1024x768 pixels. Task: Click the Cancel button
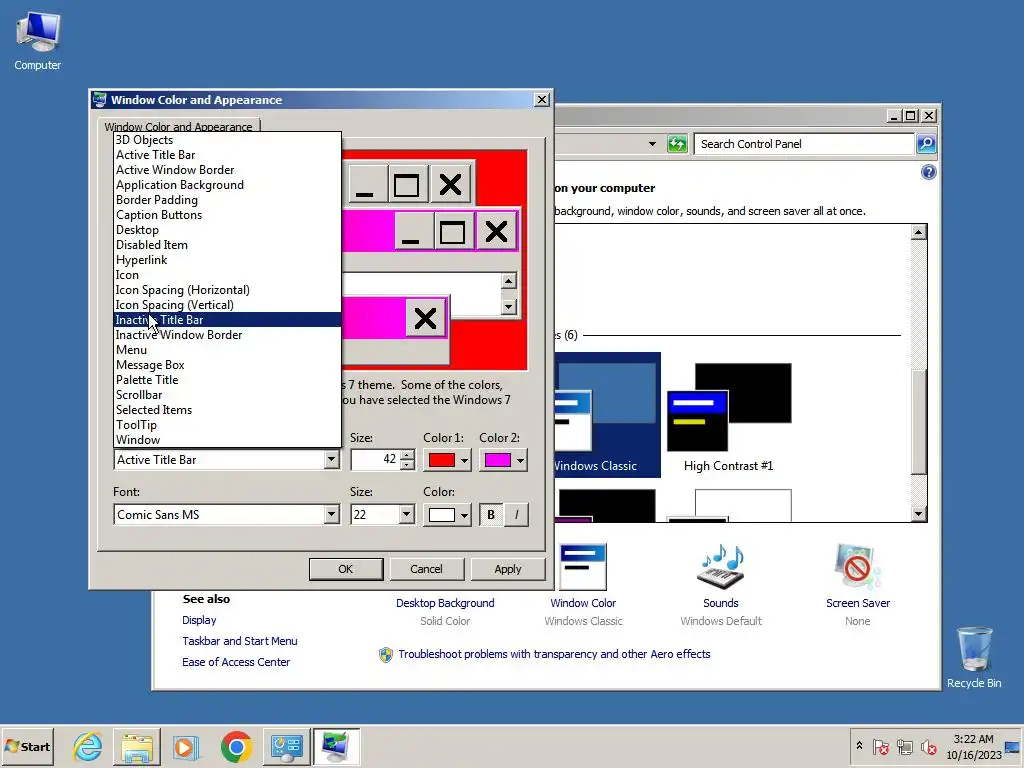pyautogui.click(x=426, y=569)
